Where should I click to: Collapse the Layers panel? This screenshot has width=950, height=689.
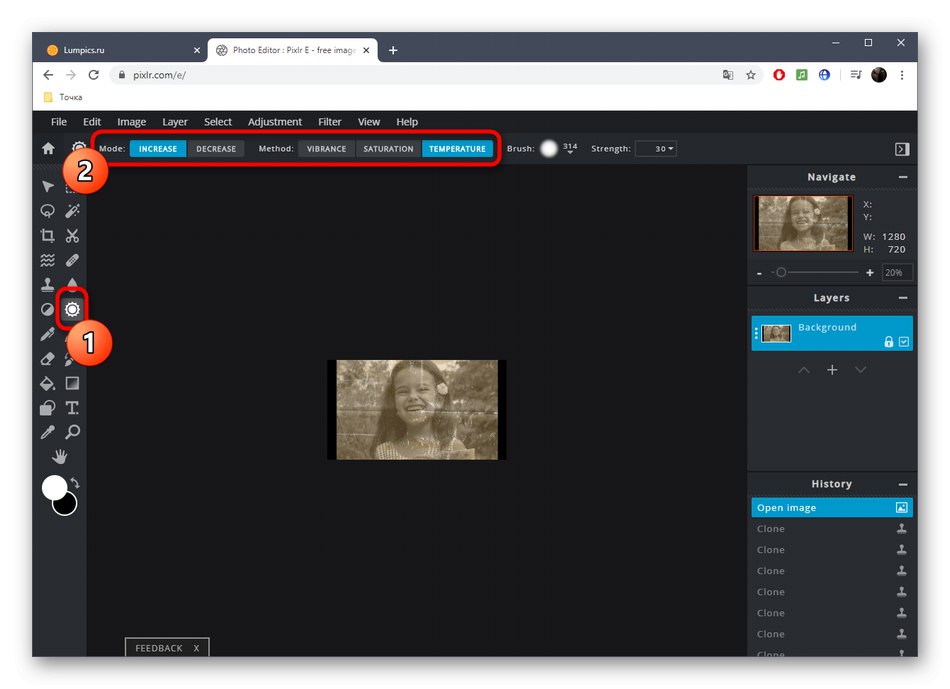pos(903,298)
